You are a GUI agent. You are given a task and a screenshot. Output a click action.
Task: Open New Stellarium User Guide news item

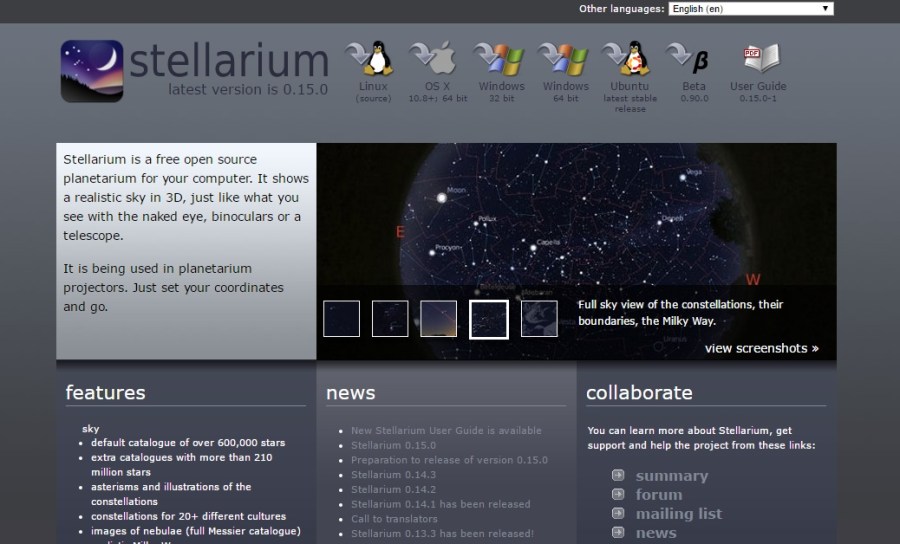click(446, 430)
